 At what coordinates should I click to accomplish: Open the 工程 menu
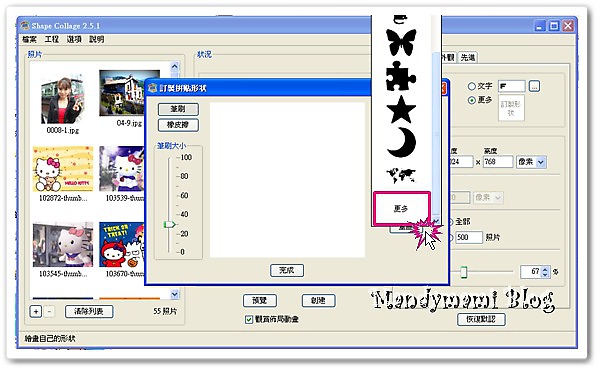52,39
